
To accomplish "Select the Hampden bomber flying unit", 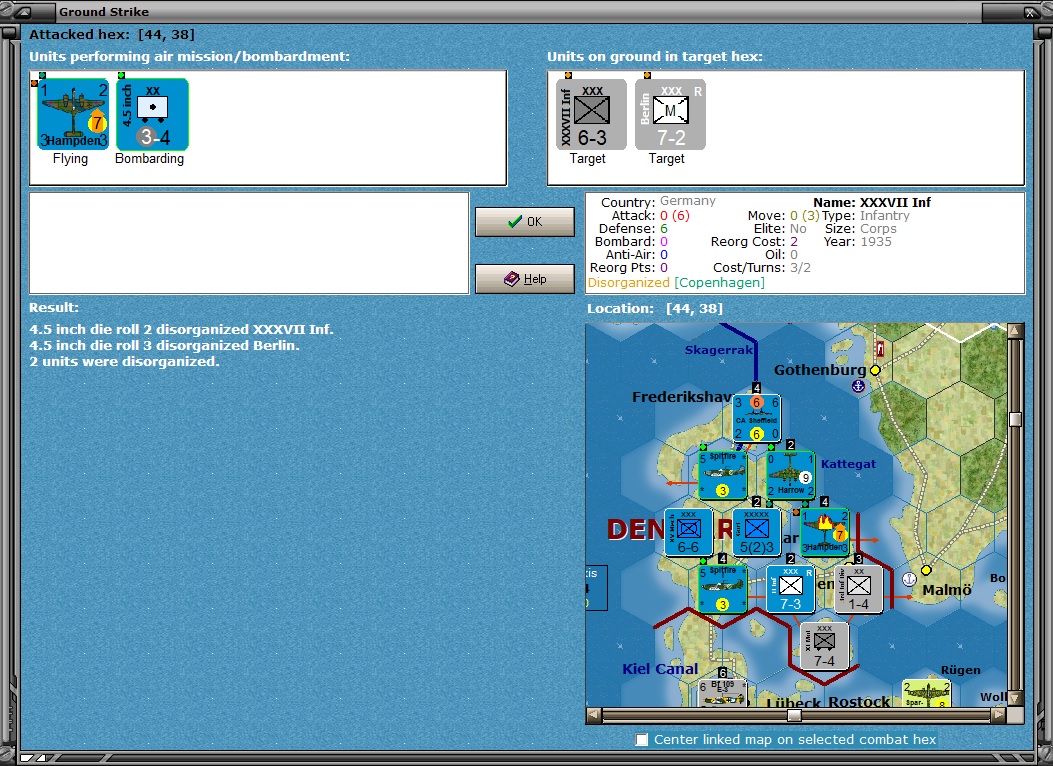I will tap(73, 114).
